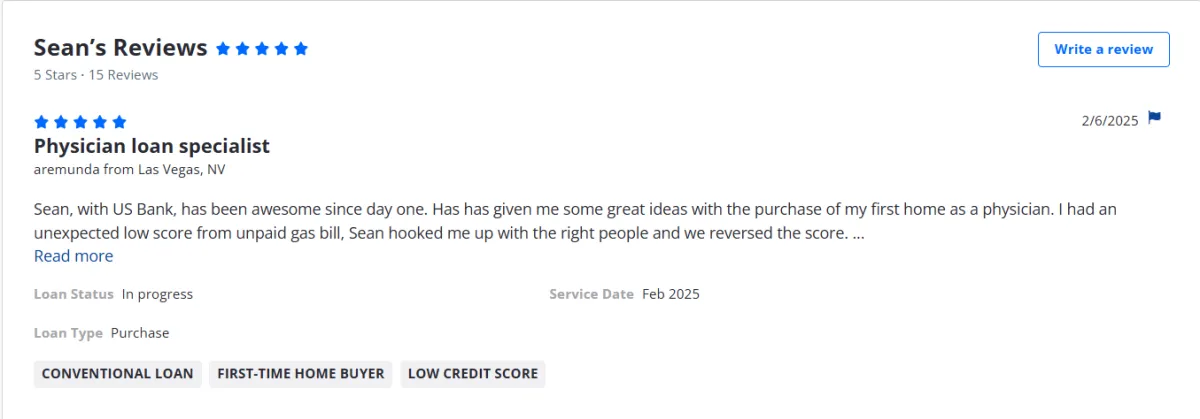Click reviewer name aremunda from Las Vegas

click(130, 170)
